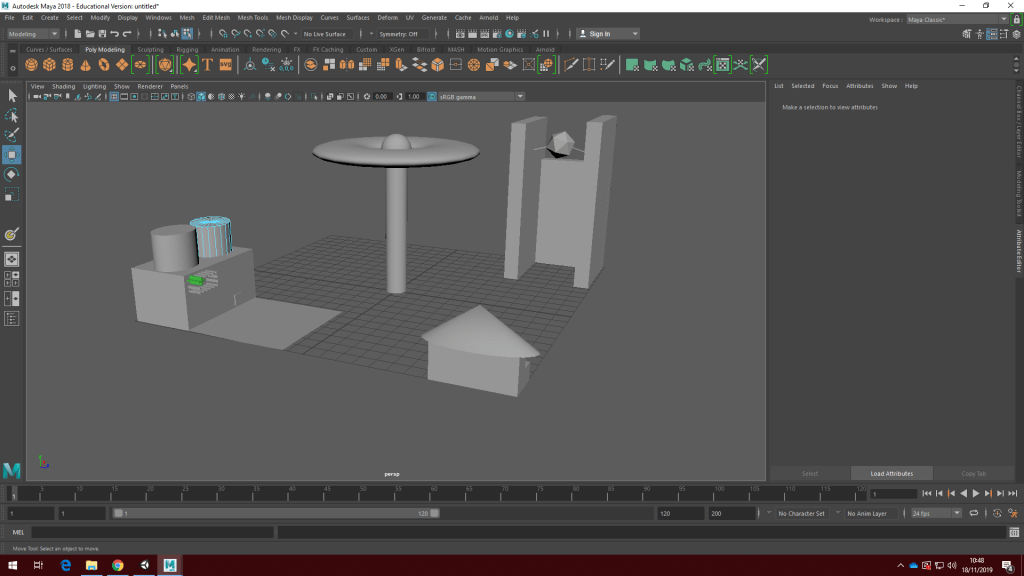This screenshot has height=576, width=1024.
Task: Click the SVG import shelf icon
Action: [x=225, y=65]
